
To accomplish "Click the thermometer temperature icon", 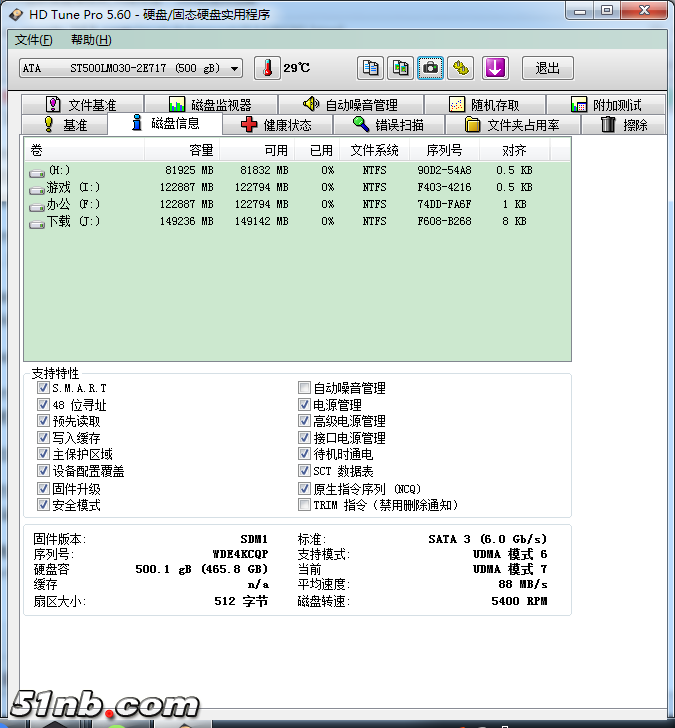I will point(267,68).
